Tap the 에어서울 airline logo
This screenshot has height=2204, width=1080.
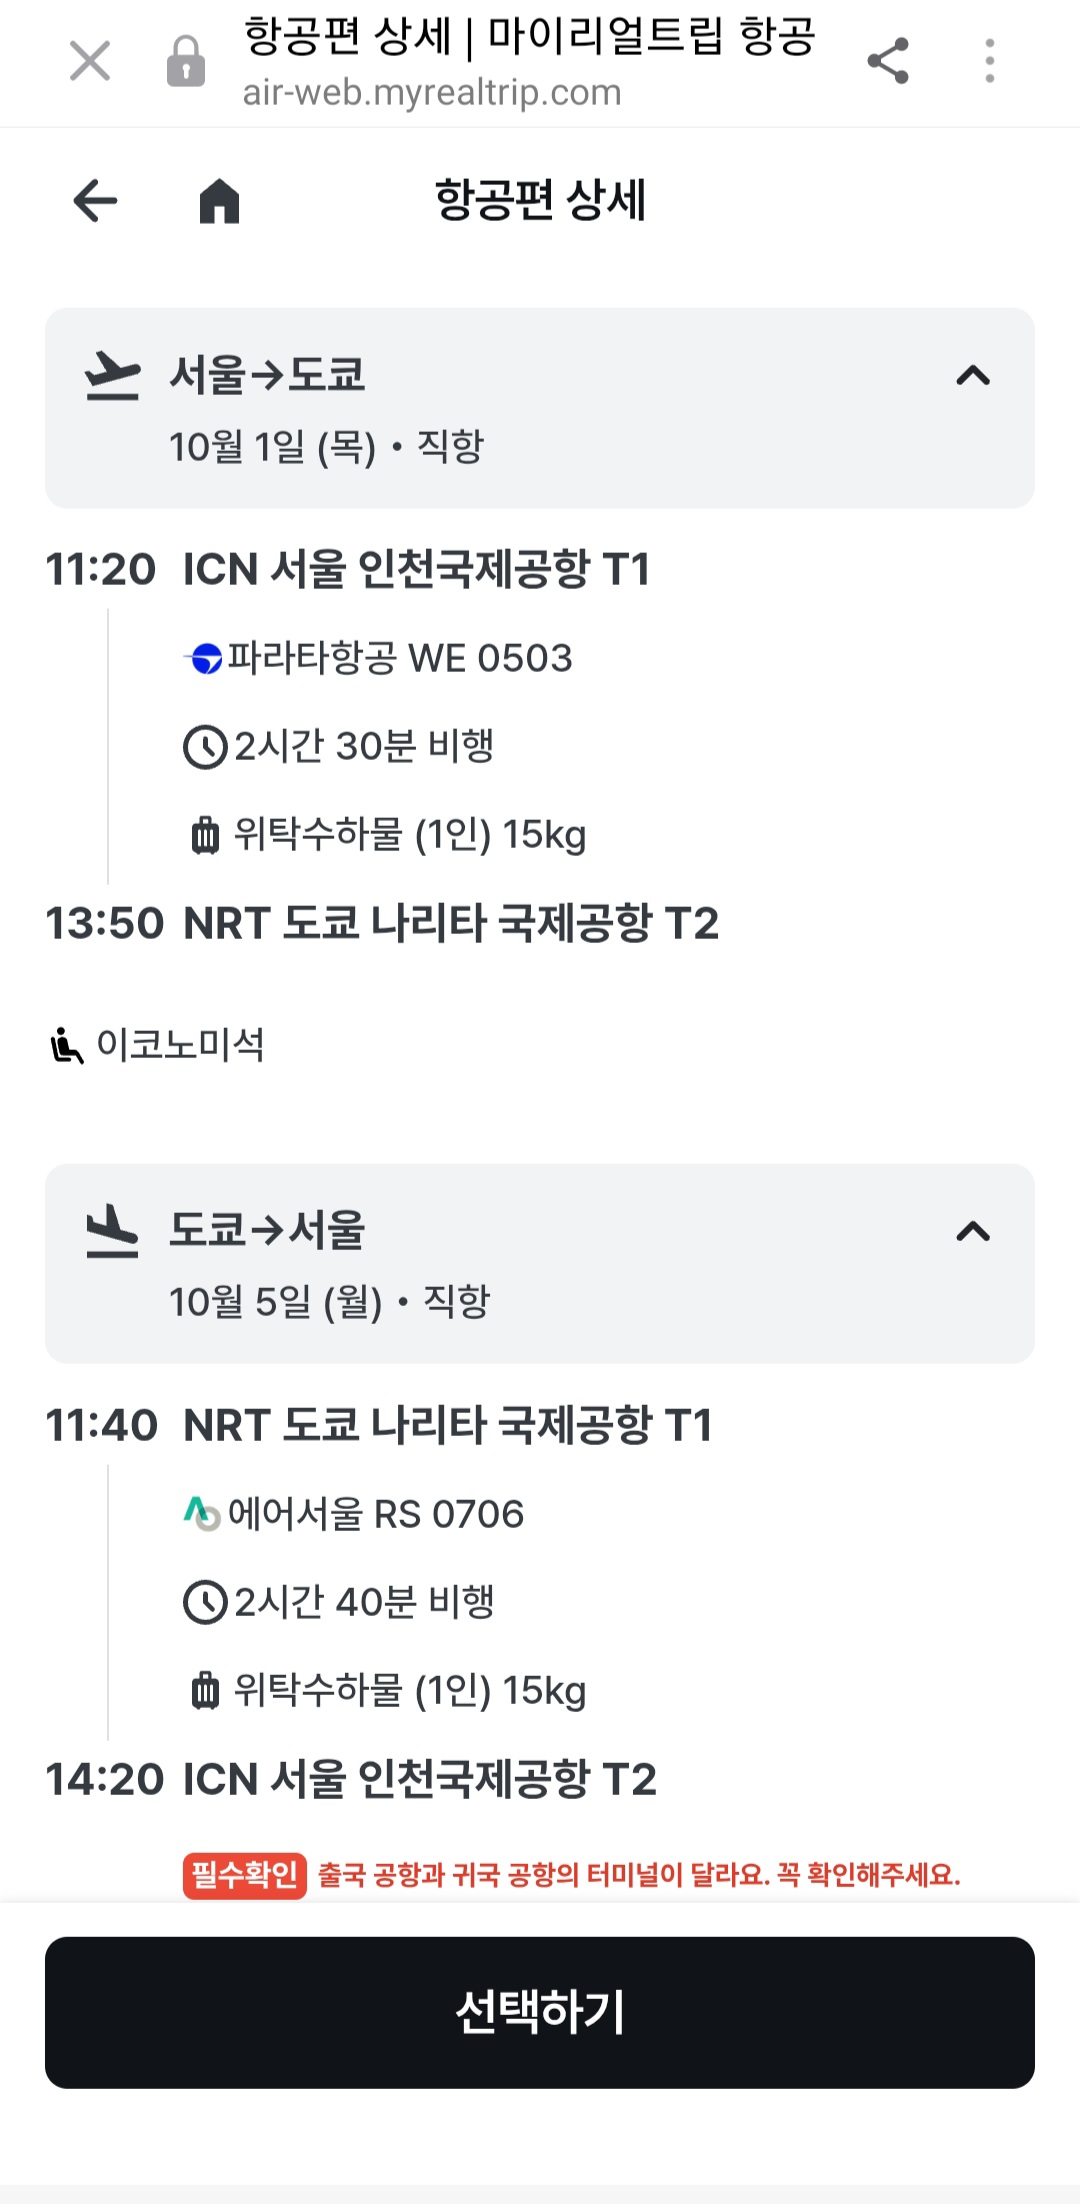coord(202,1514)
